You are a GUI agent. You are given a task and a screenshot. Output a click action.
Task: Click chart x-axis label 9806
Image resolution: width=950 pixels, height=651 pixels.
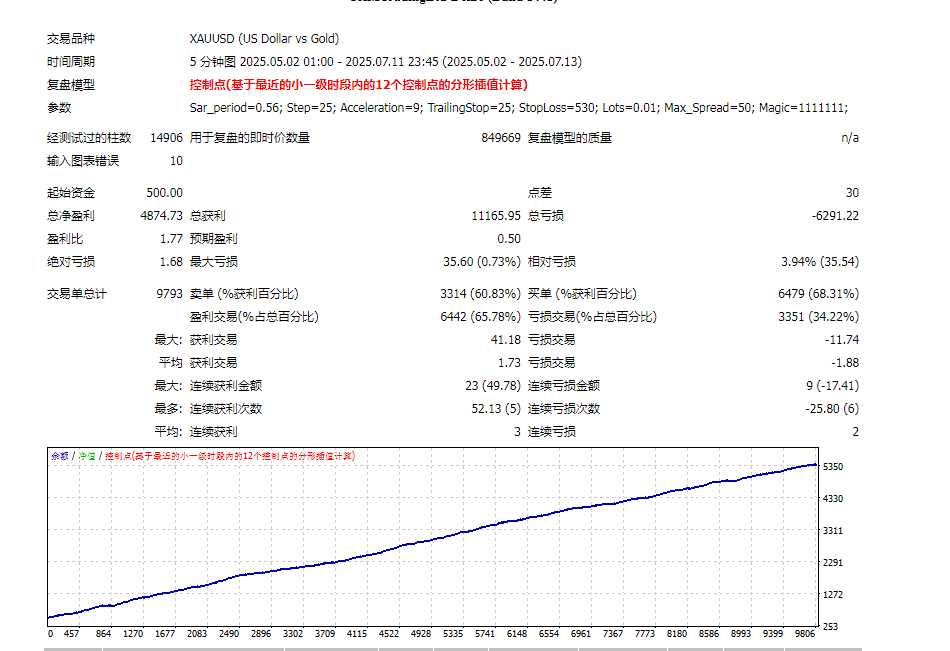805,634
